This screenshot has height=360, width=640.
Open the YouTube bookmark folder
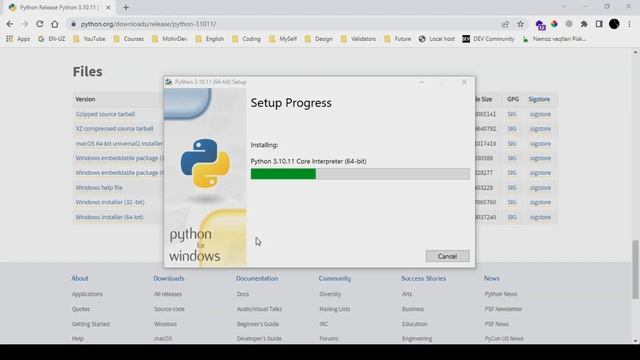click(x=89, y=39)
